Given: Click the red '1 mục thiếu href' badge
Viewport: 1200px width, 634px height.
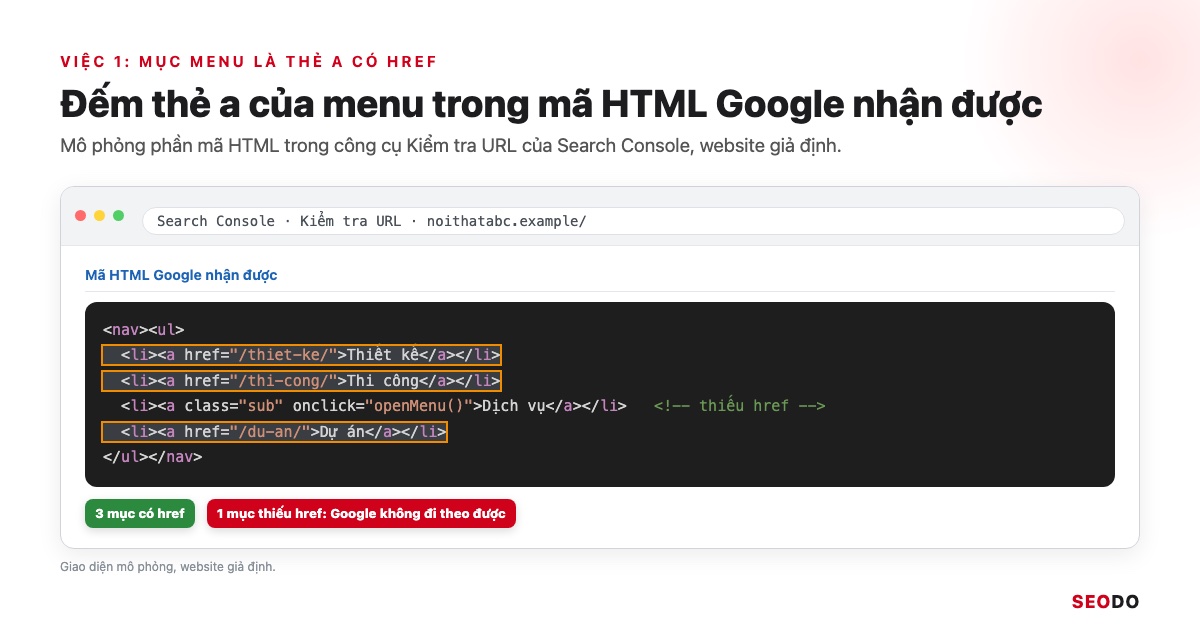Looking at the screenshot, I should tap(361, 514).
